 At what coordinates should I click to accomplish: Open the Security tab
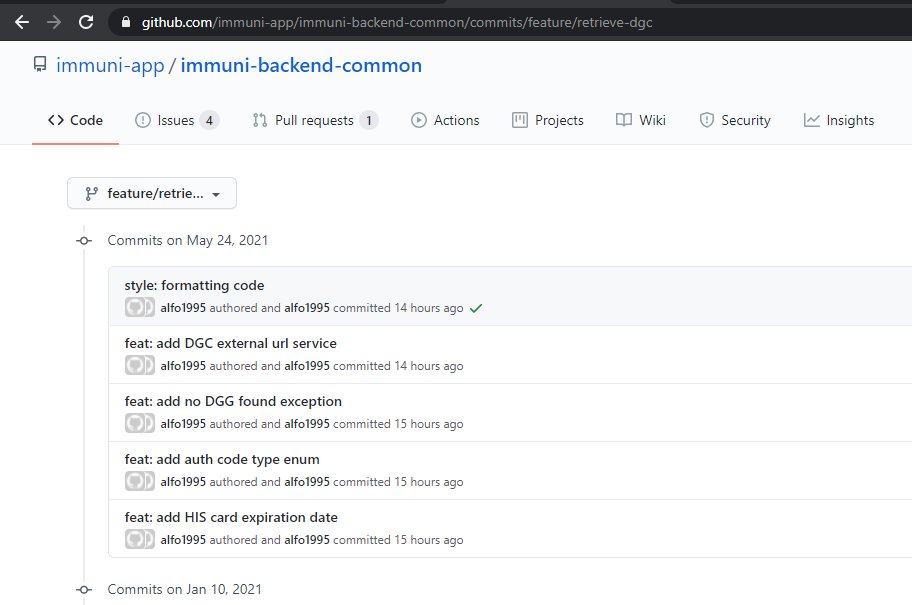[735, 120]
